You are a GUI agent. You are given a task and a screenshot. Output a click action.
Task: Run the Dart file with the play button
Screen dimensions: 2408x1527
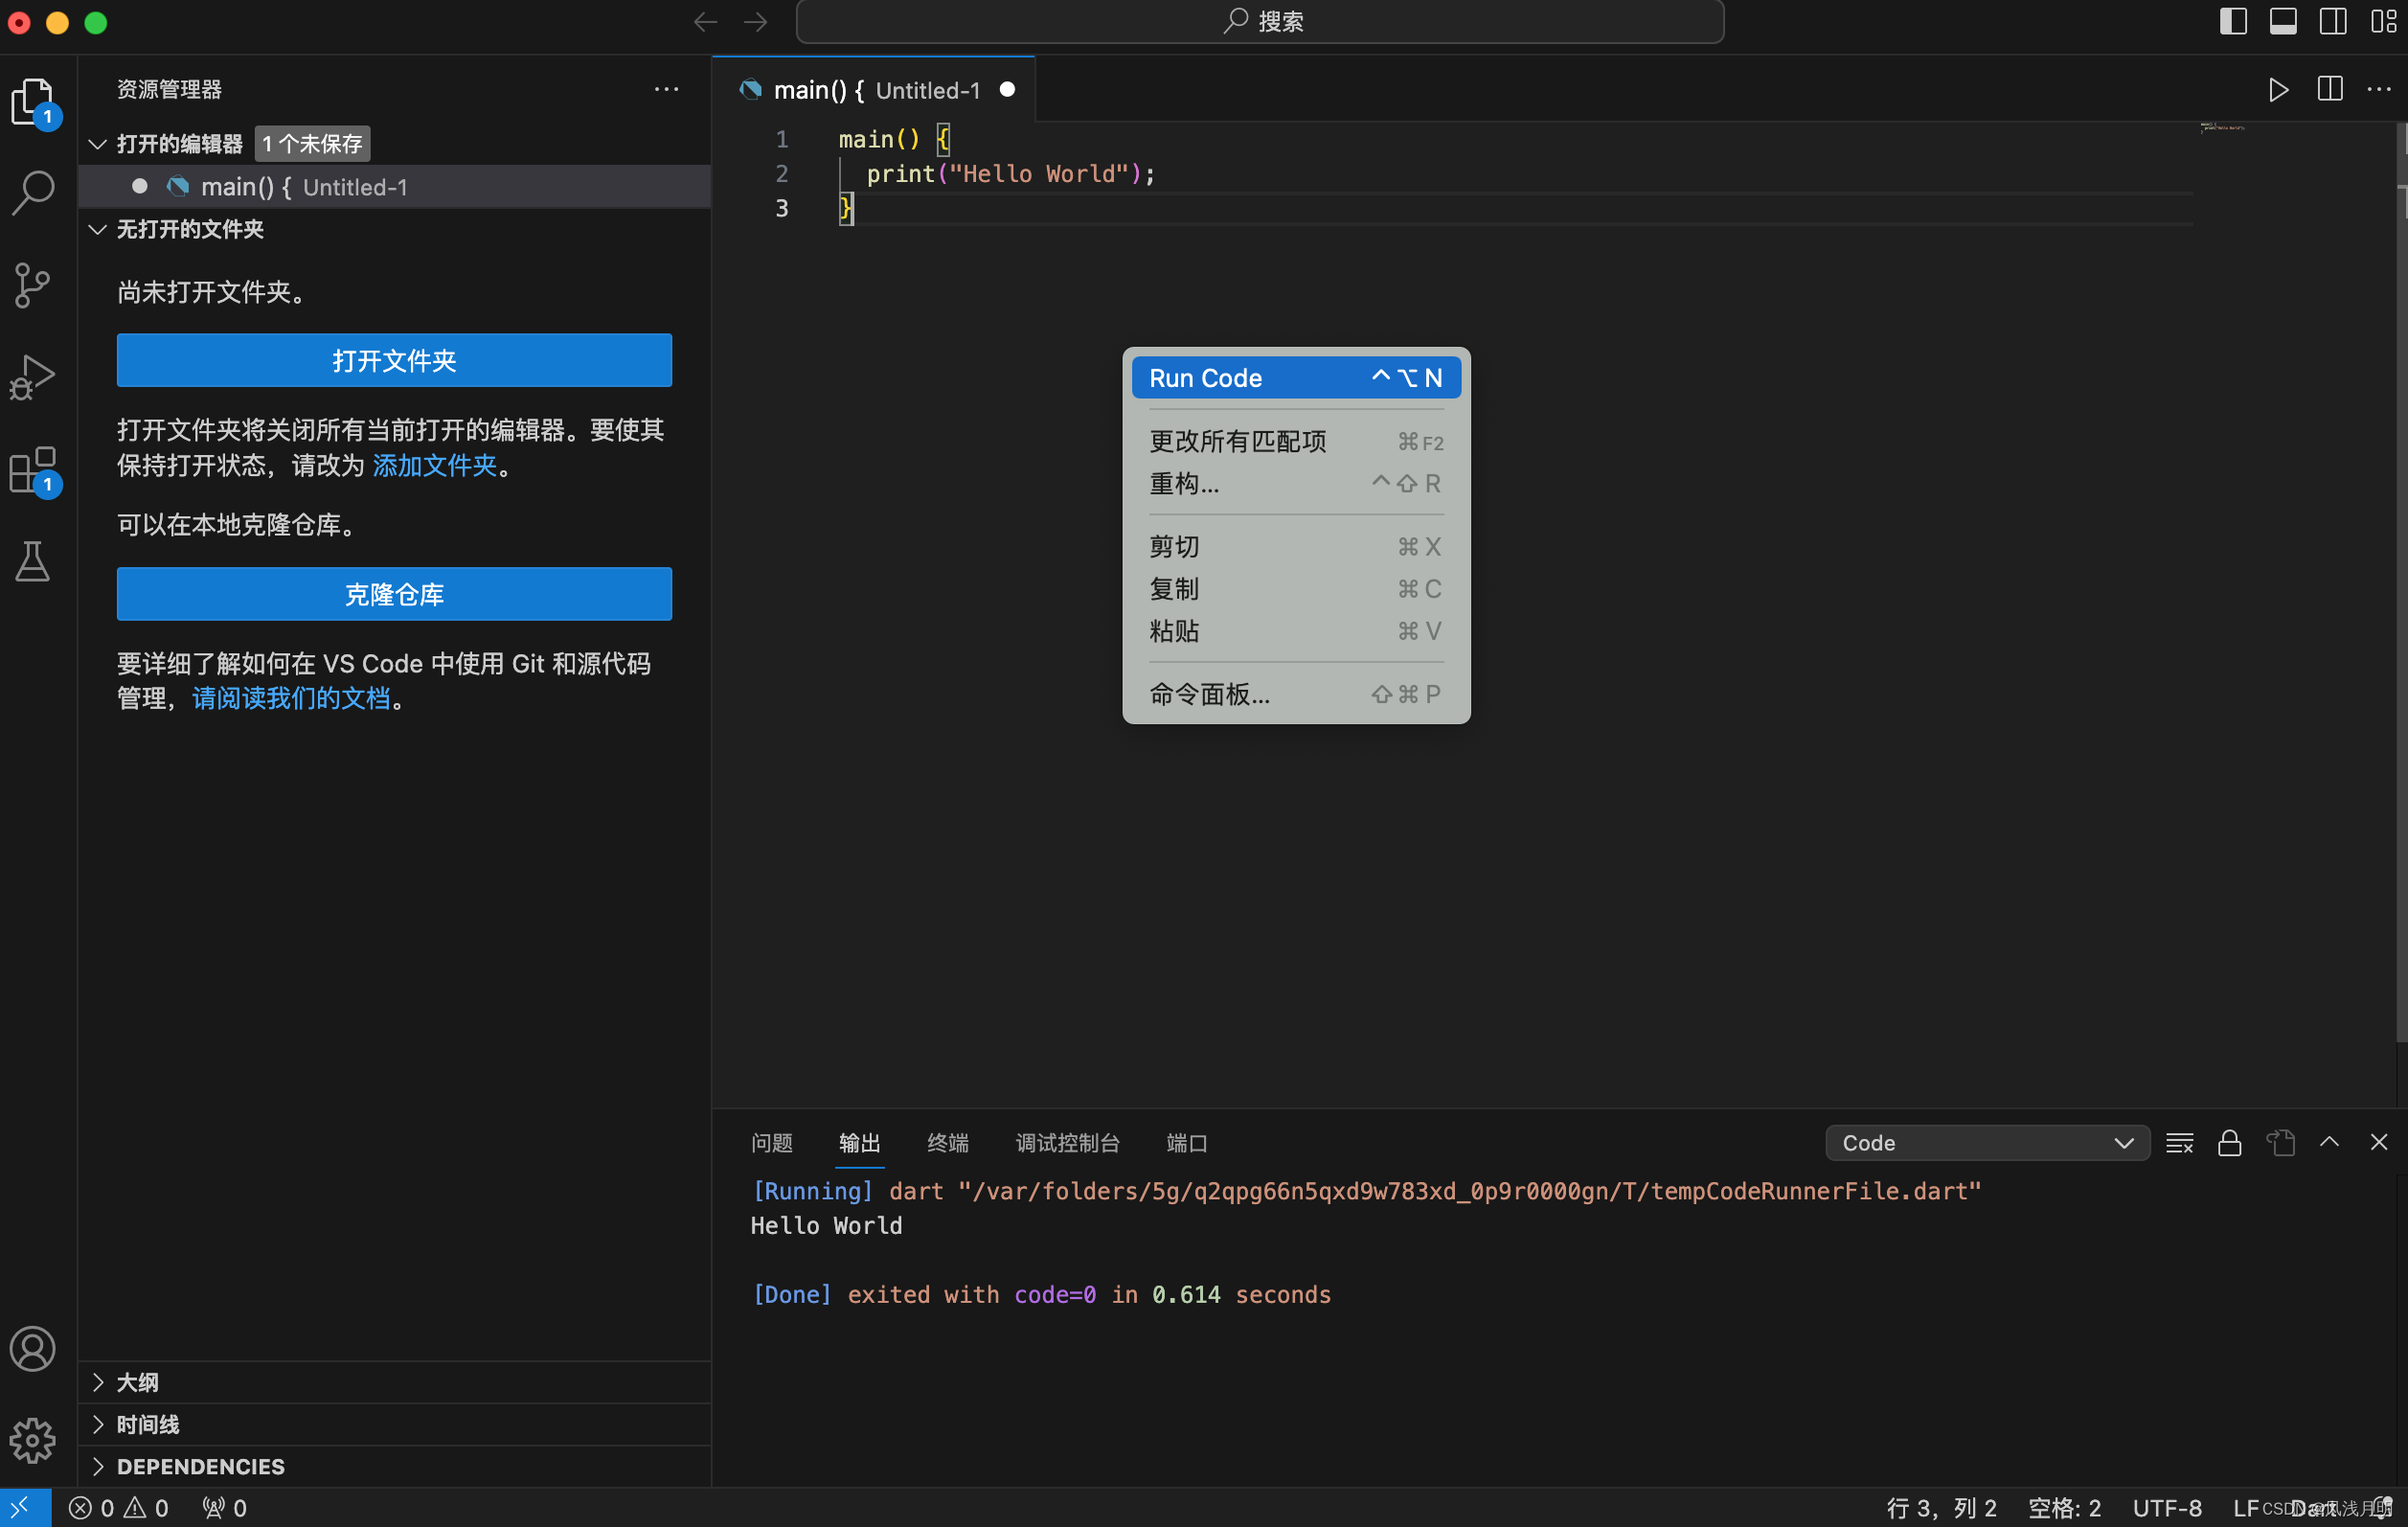click(x=2277, y=89)
